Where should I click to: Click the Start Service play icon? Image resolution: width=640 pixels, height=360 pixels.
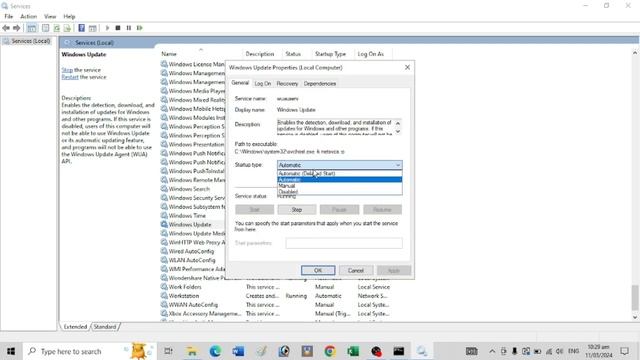[107, 28]
